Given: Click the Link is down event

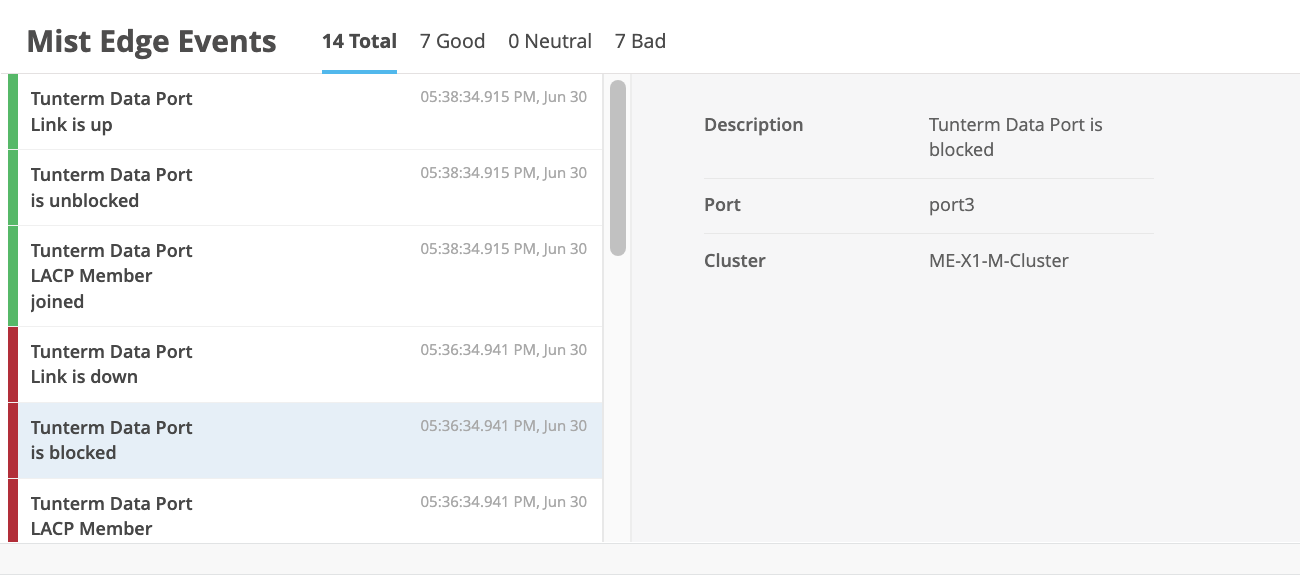Looking at the screenshot, I should tap(300, 364).
